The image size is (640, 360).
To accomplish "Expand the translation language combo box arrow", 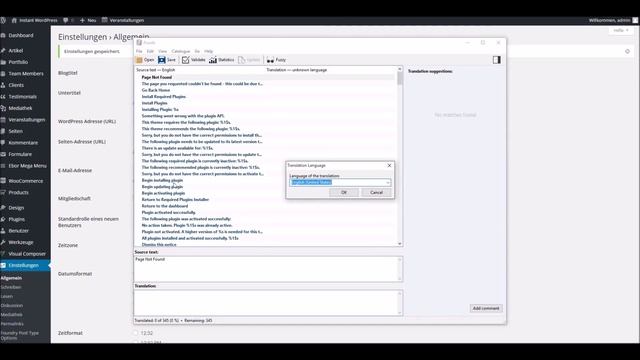I will (388, 182).
